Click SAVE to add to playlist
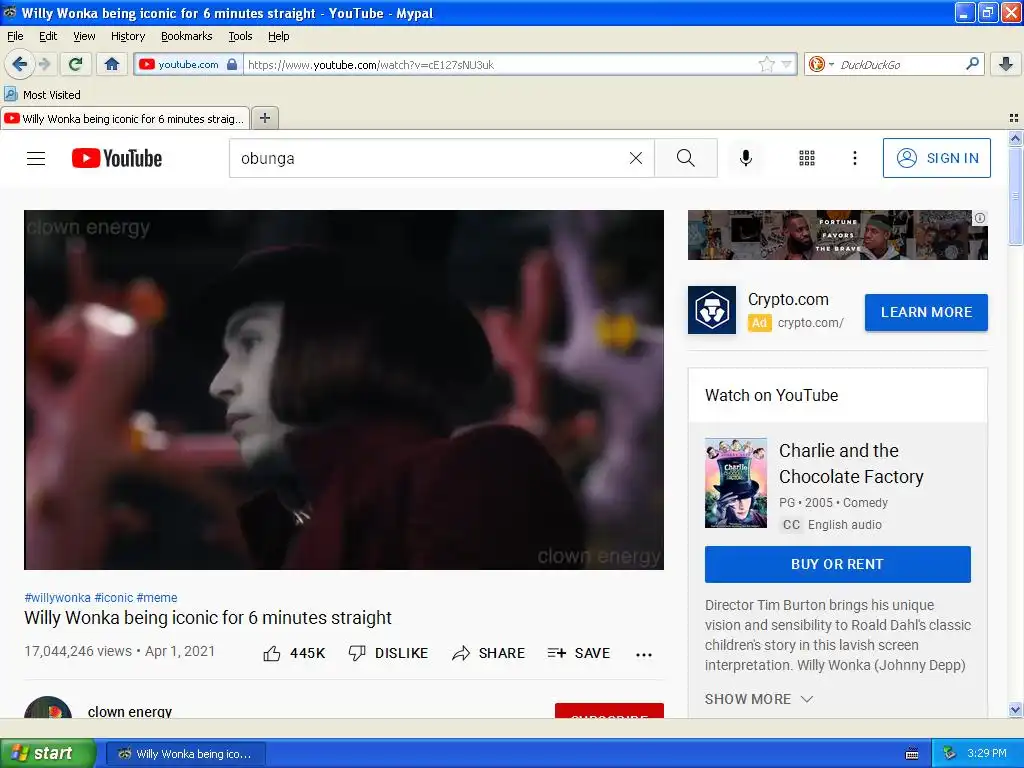The image size is (1024, 768). [579, 653]
